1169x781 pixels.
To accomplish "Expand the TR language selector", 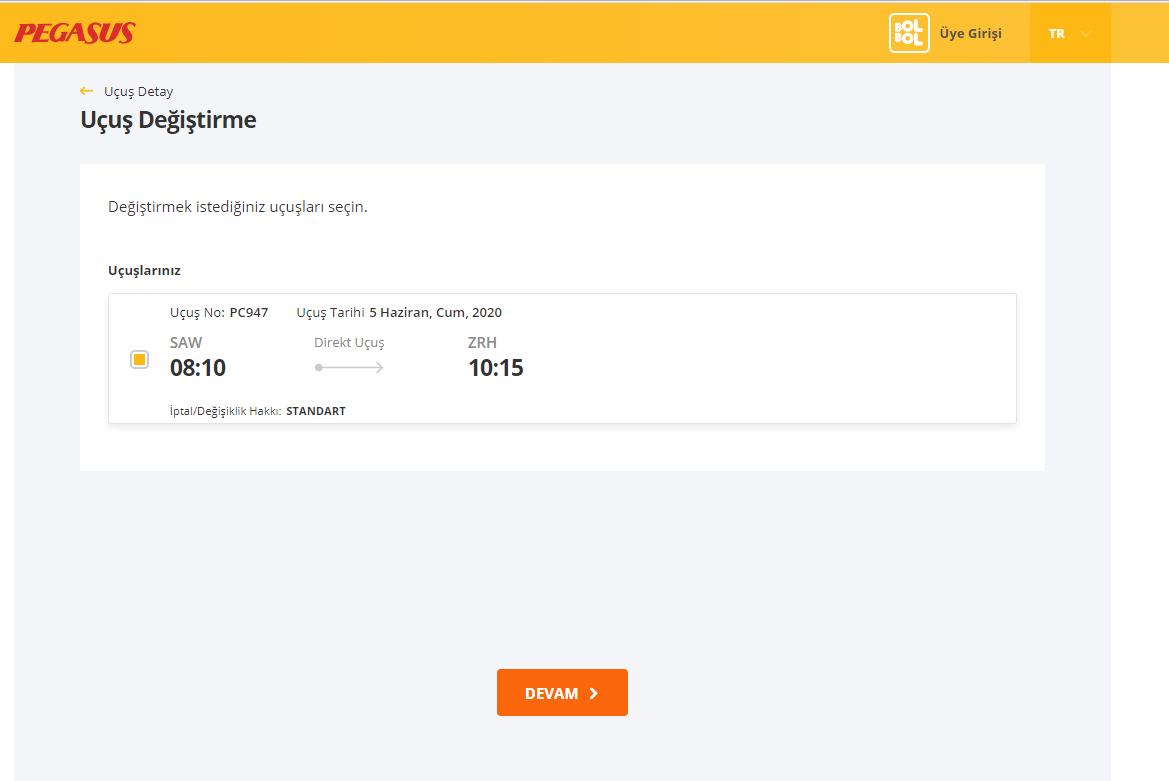I will [1057, 33].
